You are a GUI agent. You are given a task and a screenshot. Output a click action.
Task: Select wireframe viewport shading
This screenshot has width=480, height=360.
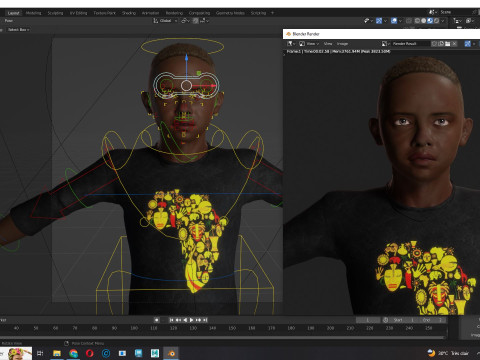(x=417, y=21)
